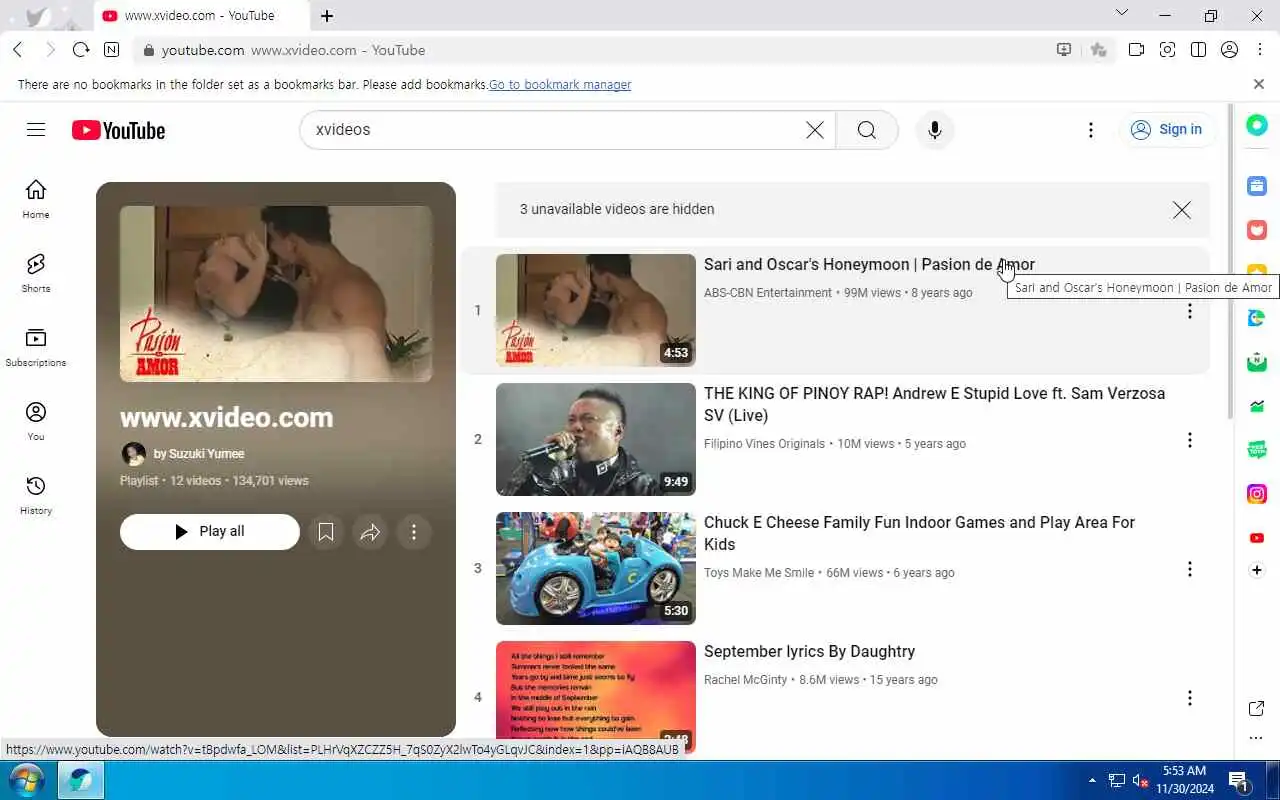Open browser profile account icon

point(1230,50)
